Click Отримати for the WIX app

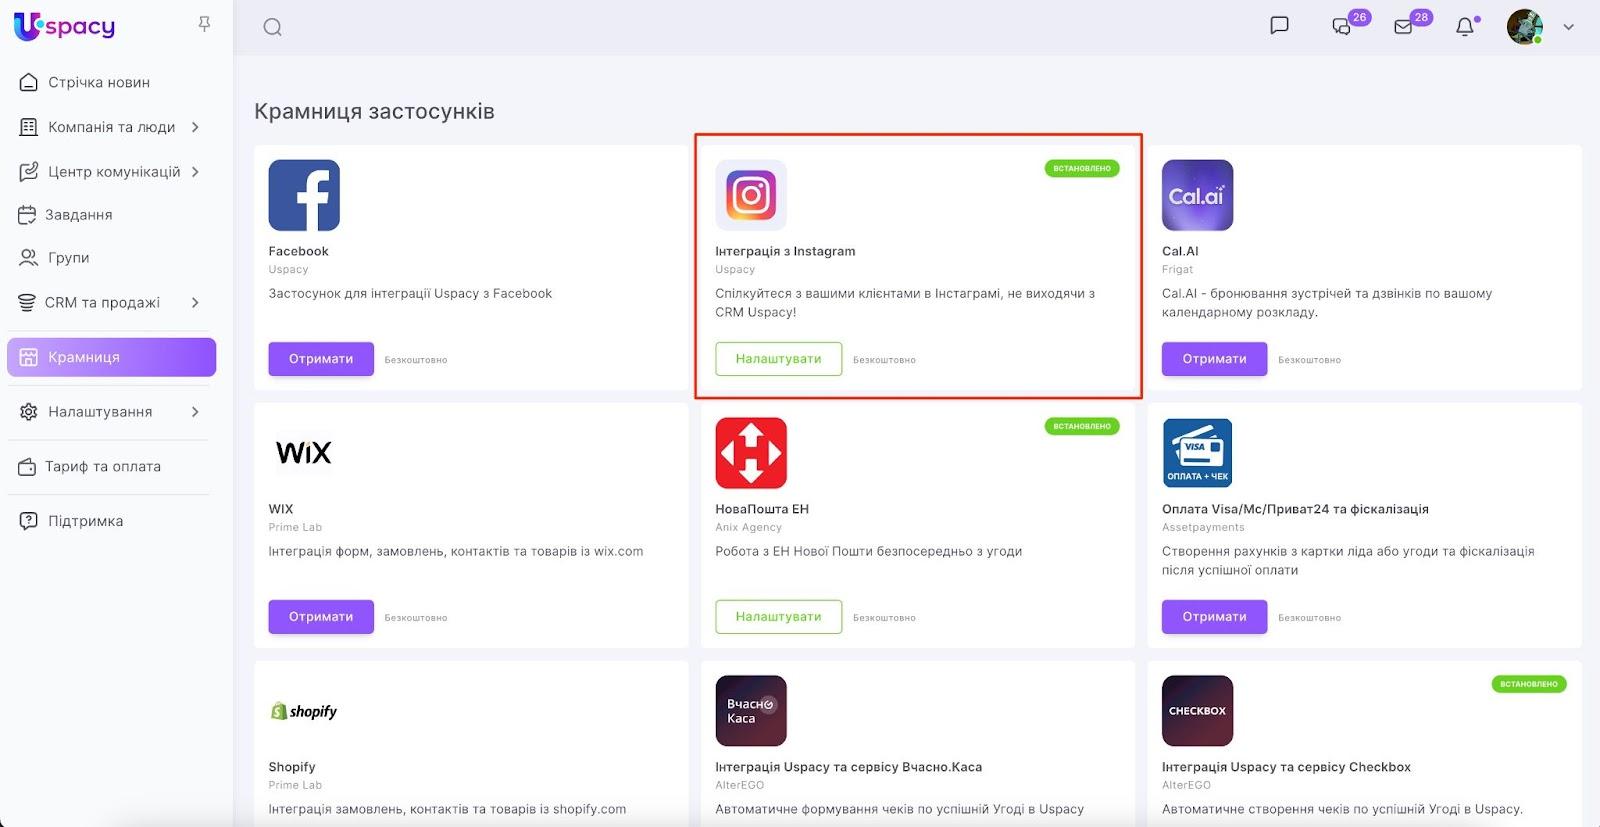tap(321, 617)
